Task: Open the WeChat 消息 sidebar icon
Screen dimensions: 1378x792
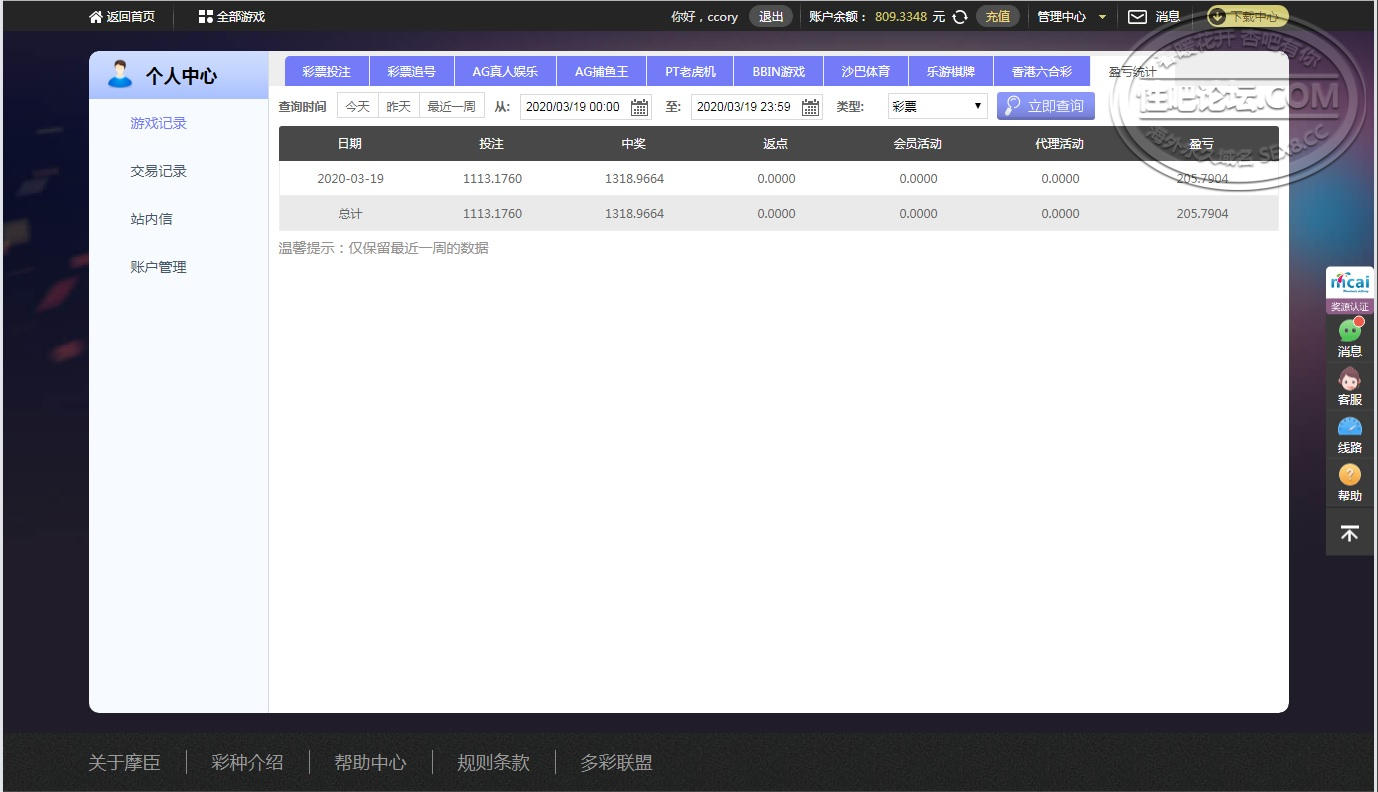Action: [x=1349, y=331]
